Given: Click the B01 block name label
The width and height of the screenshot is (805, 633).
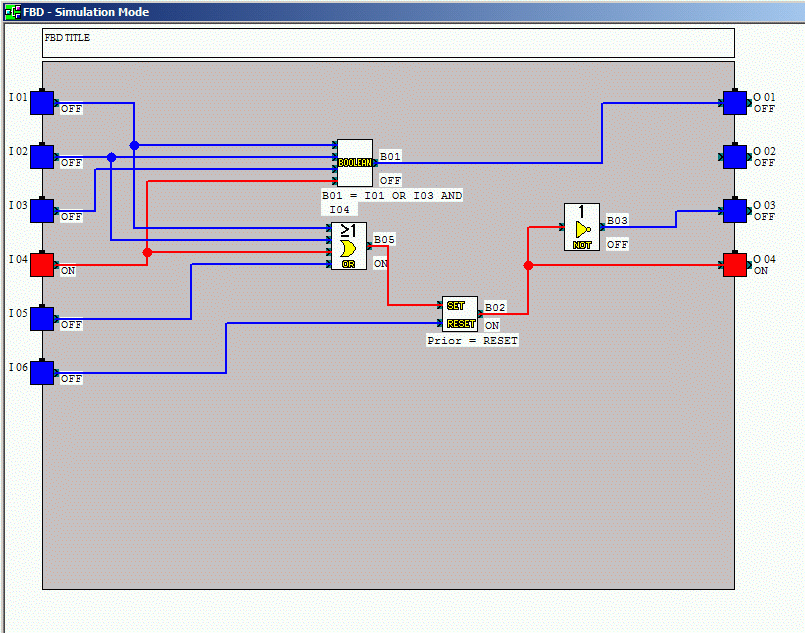Looking at the screenshot, I should click(390, 156).
